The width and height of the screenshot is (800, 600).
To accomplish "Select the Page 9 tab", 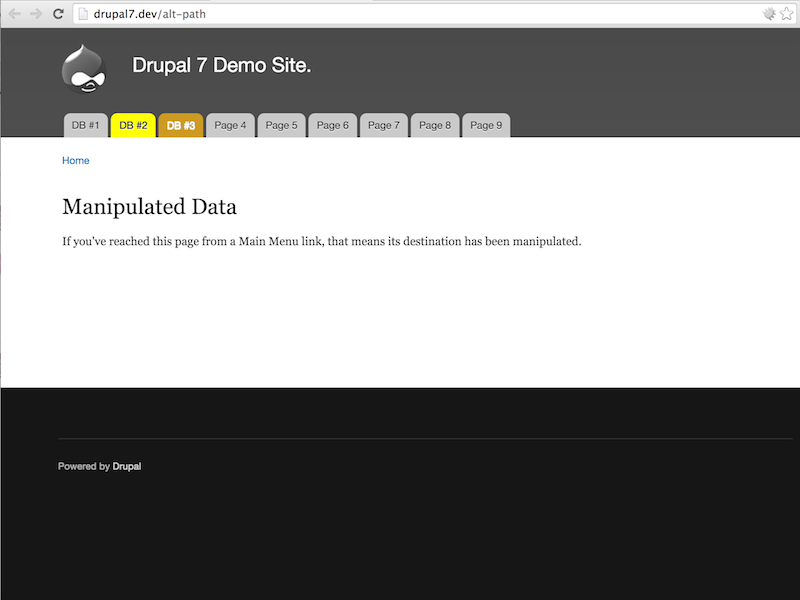I will (x=486, y=125).
